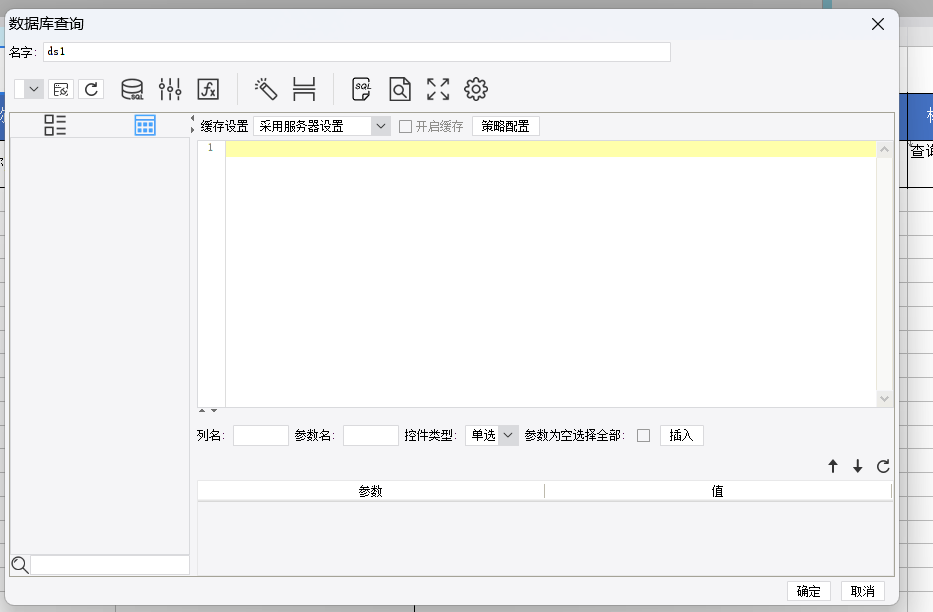This screenshot has height=612, width=933.
Task: Click the SQL document icon
Action: (x=361, y=89)
